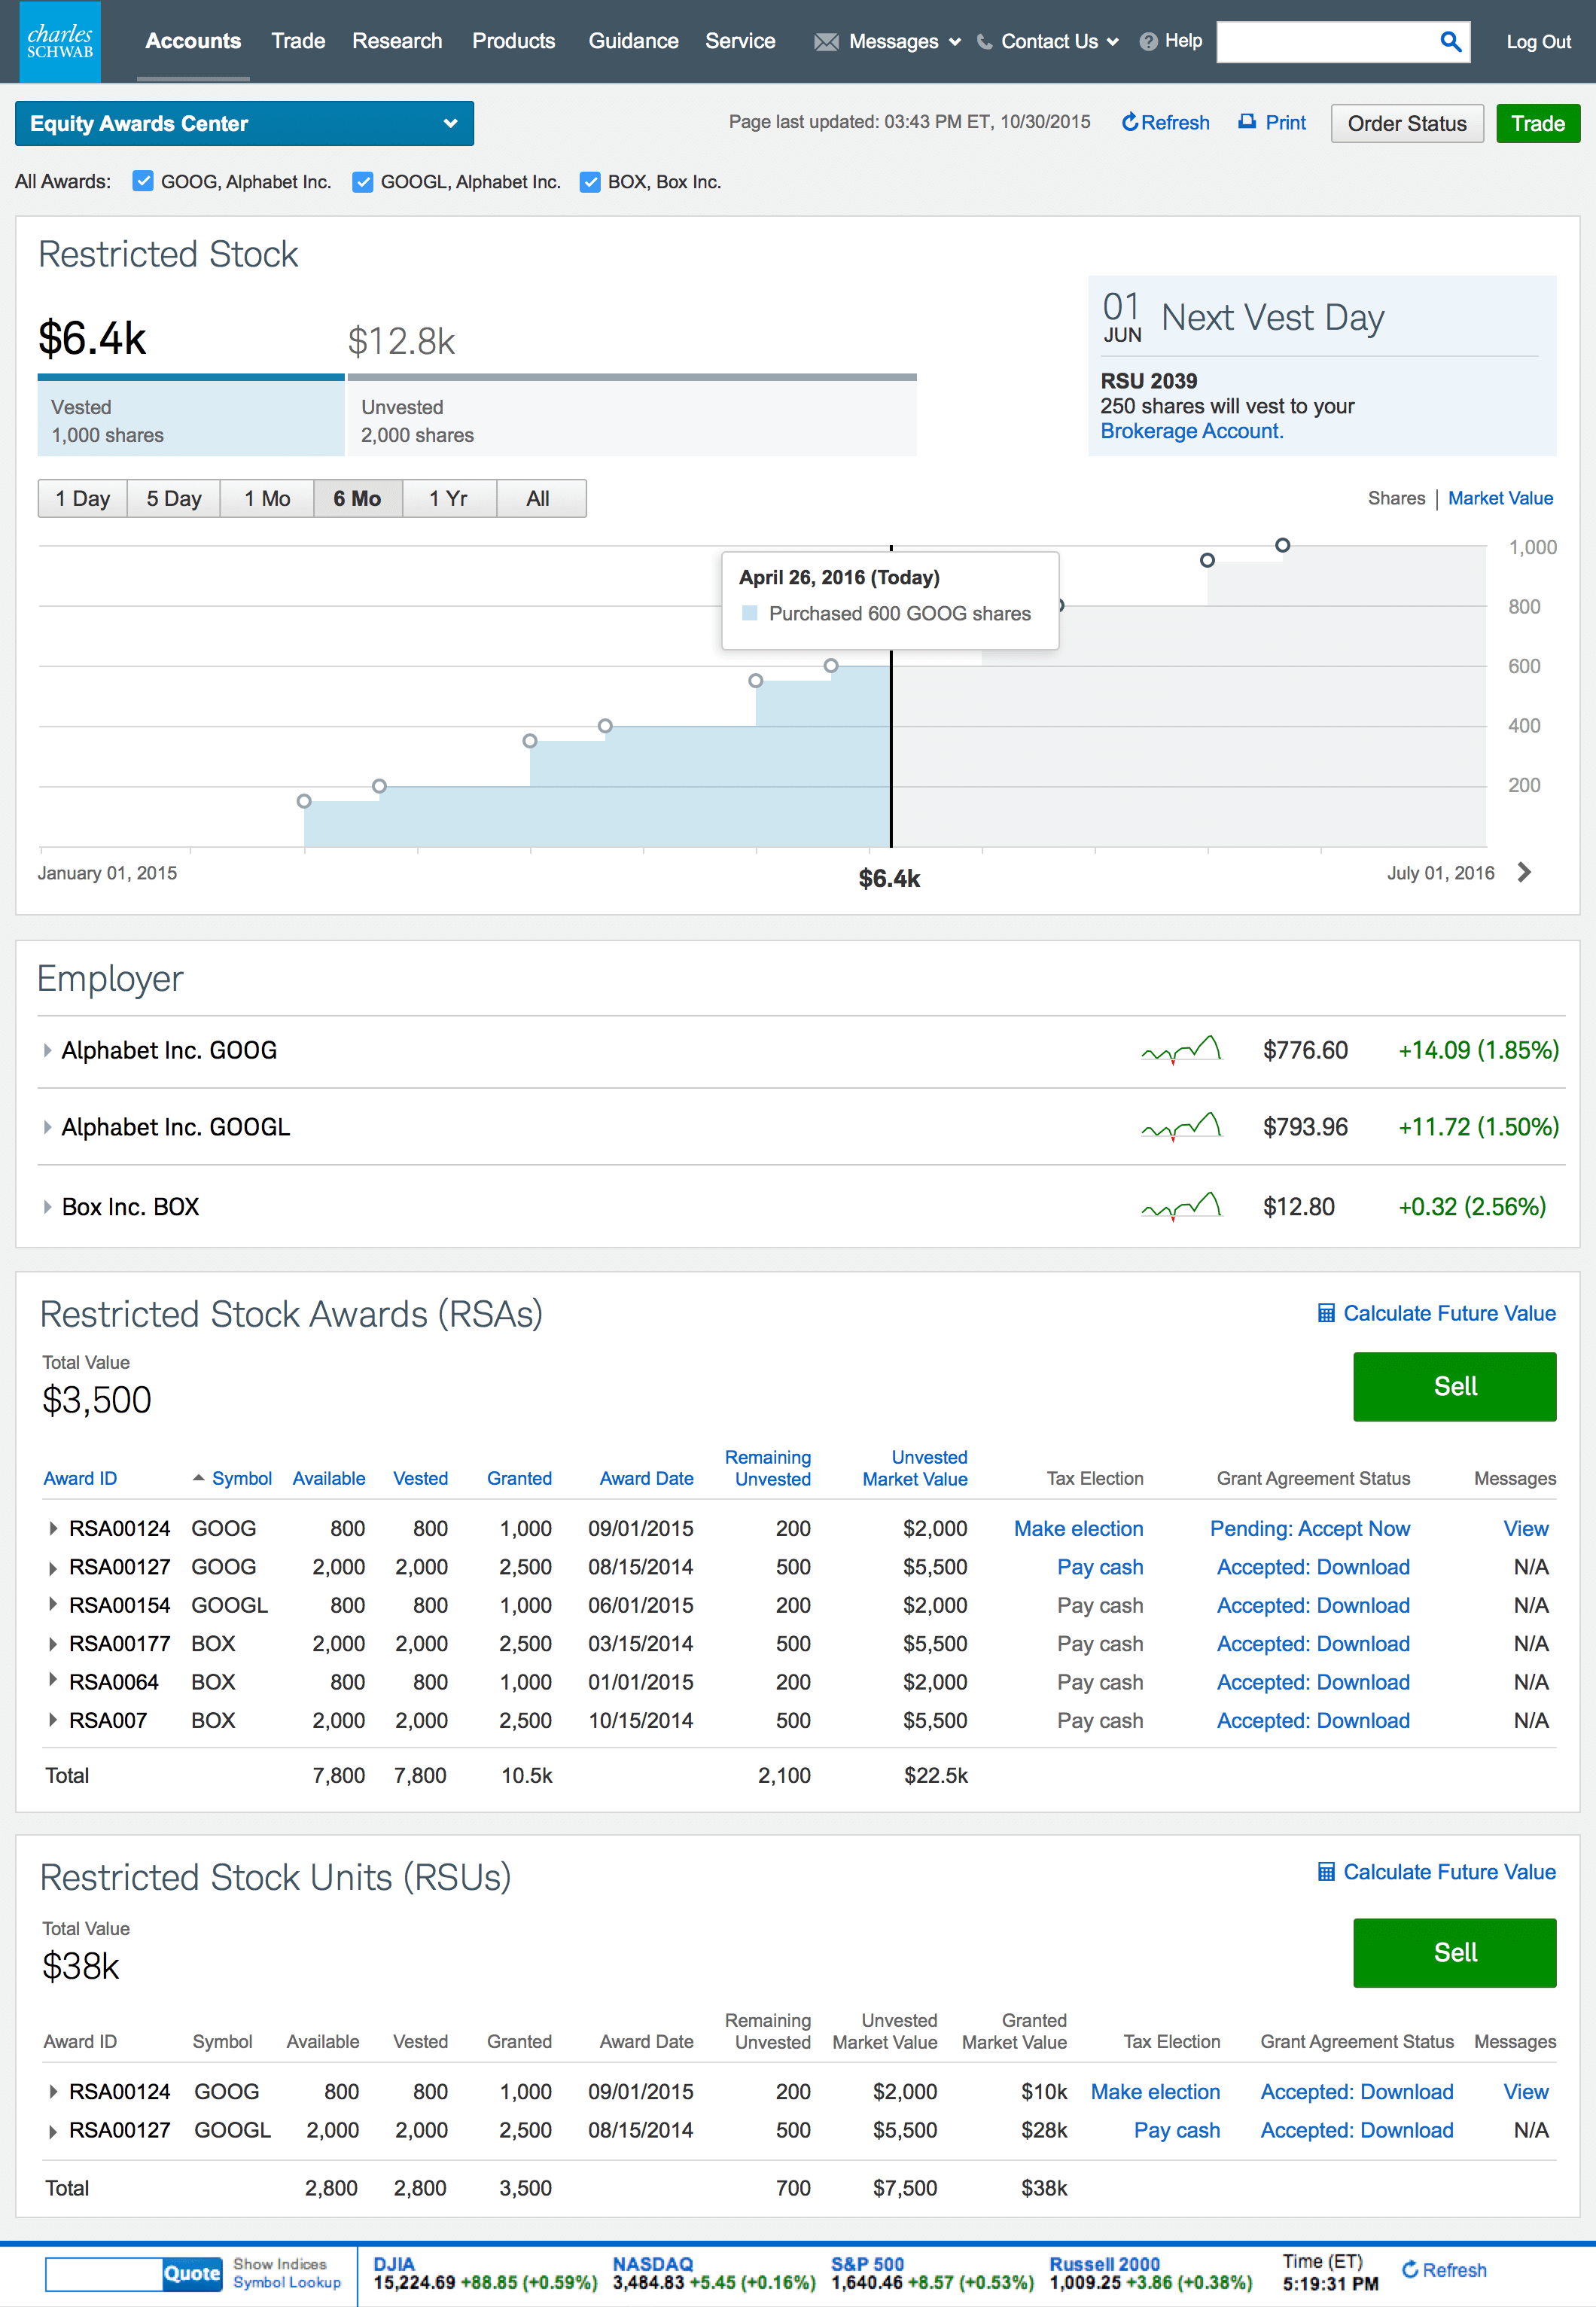Click the Charles Schwab logo
Viewport: 1596px width, 2307px height.
[60, 41]
